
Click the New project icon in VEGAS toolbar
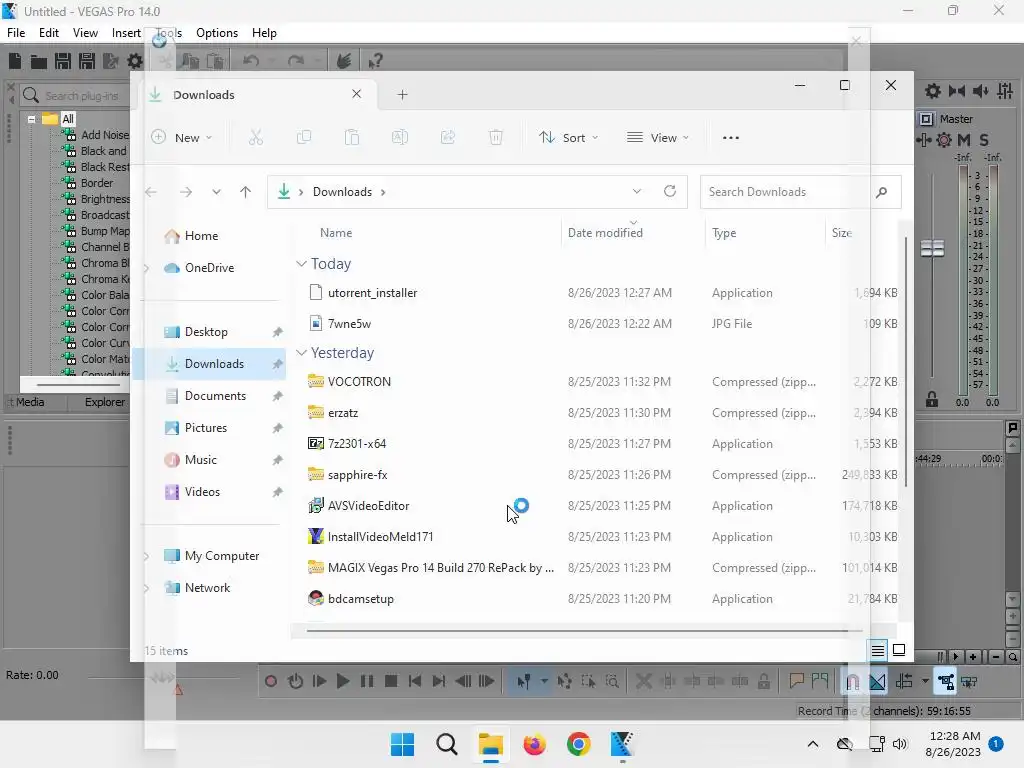pyautogui.click(x=15, y=61)
